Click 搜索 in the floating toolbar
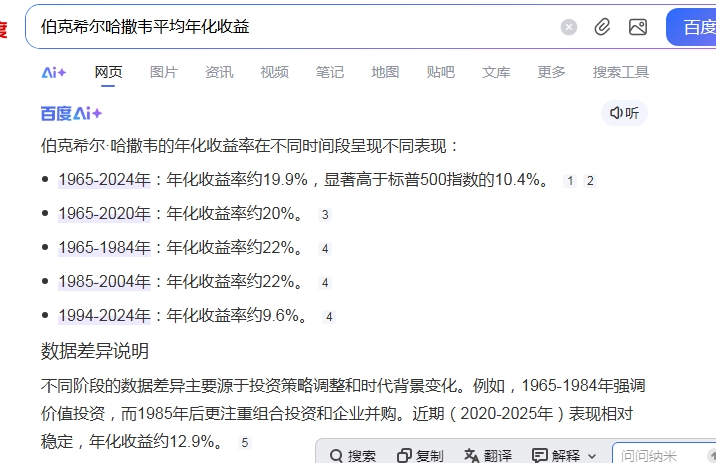 pyautogui.click(x=352, y=455)
